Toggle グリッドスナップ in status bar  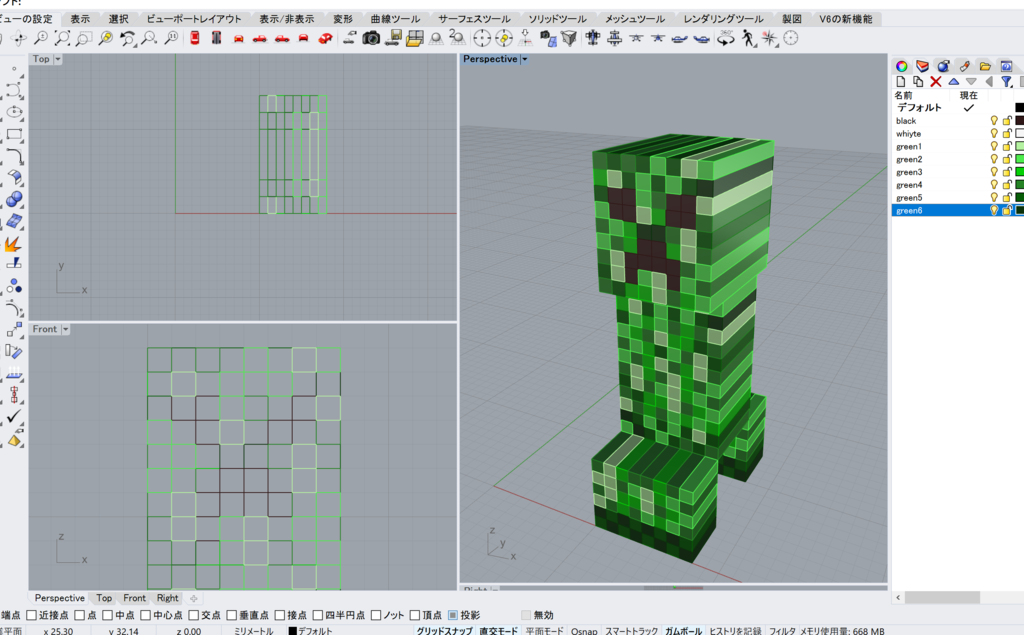444,631
